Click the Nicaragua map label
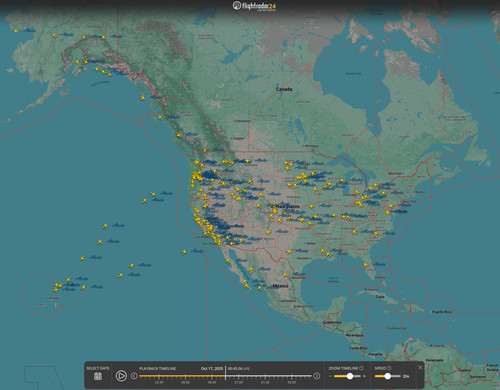500x390 pixels. coord(354,335)
